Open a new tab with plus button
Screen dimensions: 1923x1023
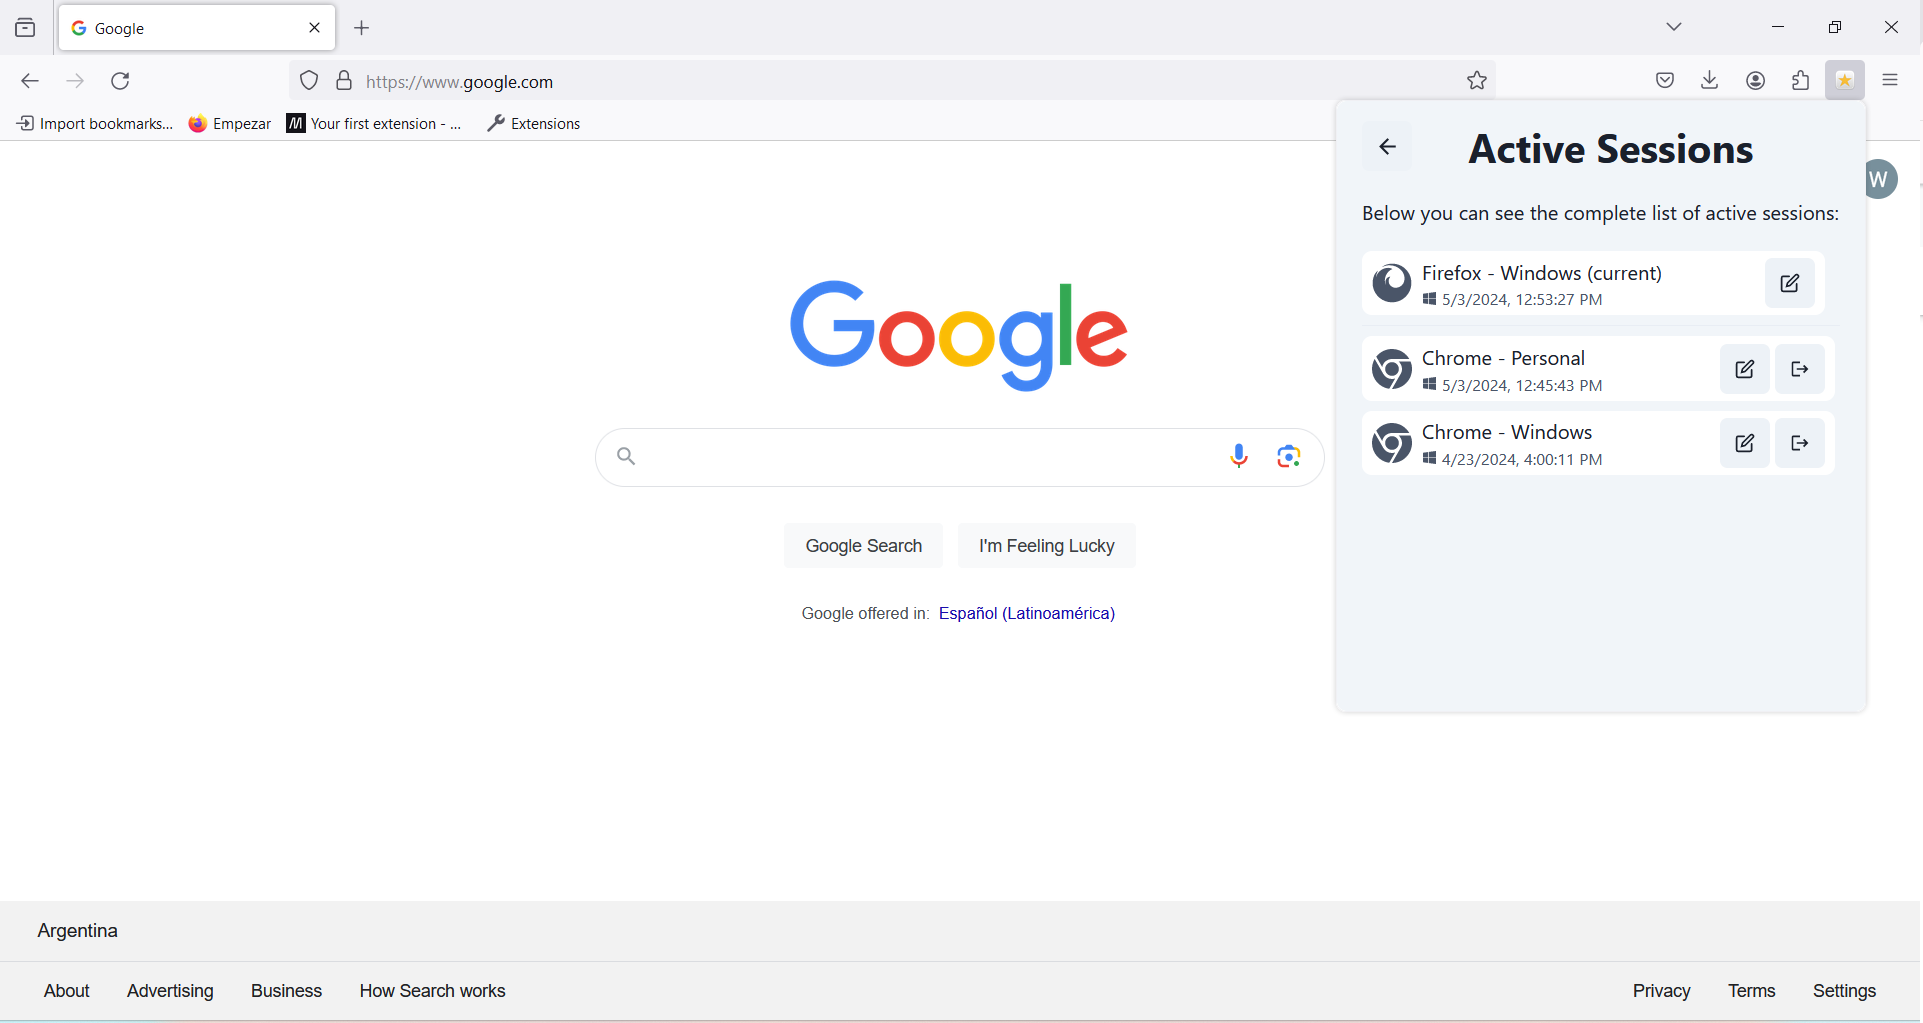coord(362,28)
